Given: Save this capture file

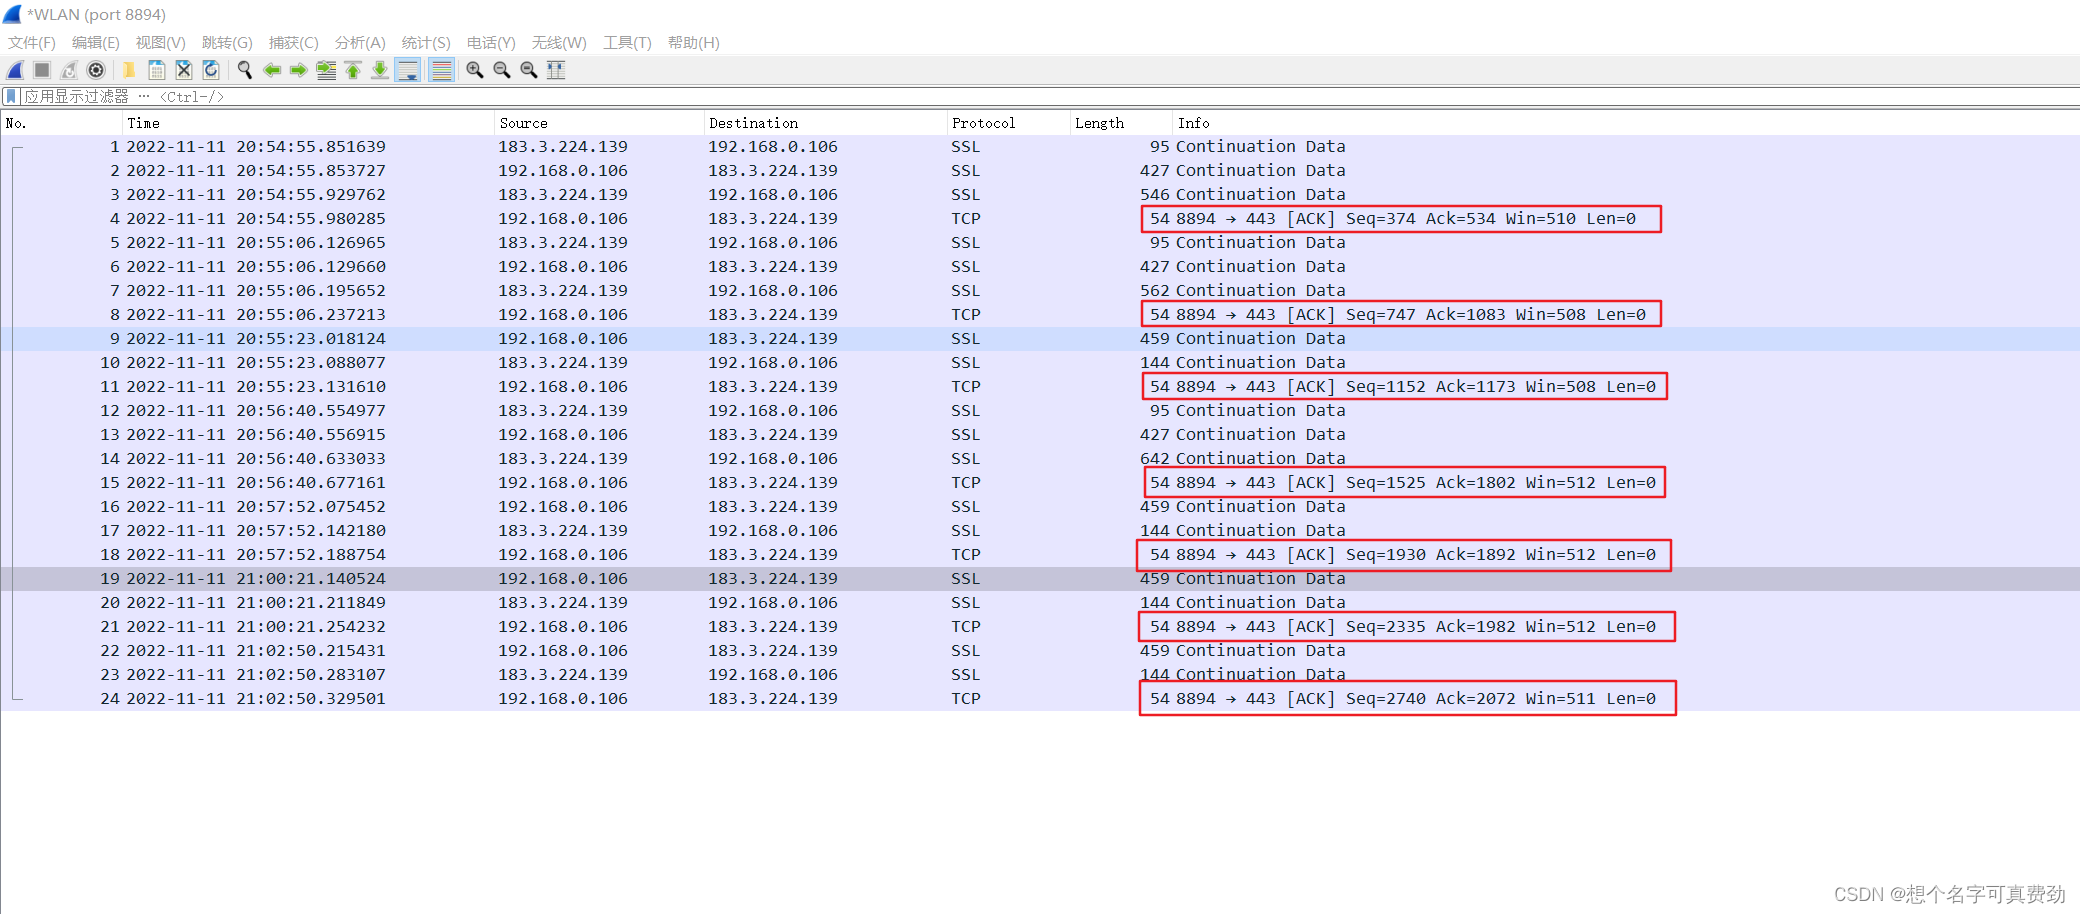Looking at the screenshot, I should pyautogui.click(x=157, y=70).
